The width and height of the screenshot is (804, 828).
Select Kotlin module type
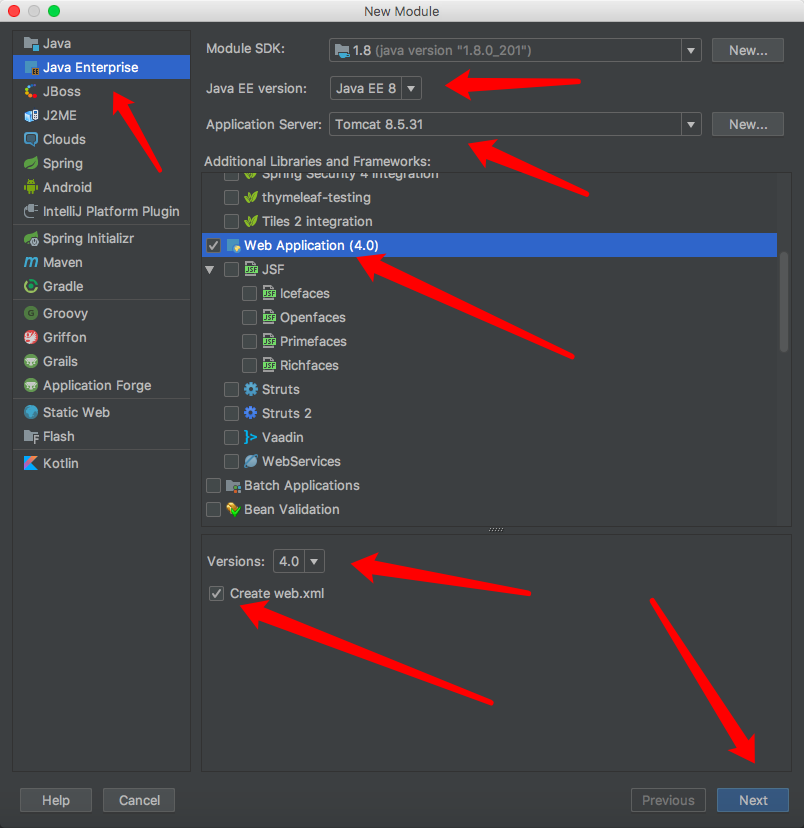pos(101,464)
